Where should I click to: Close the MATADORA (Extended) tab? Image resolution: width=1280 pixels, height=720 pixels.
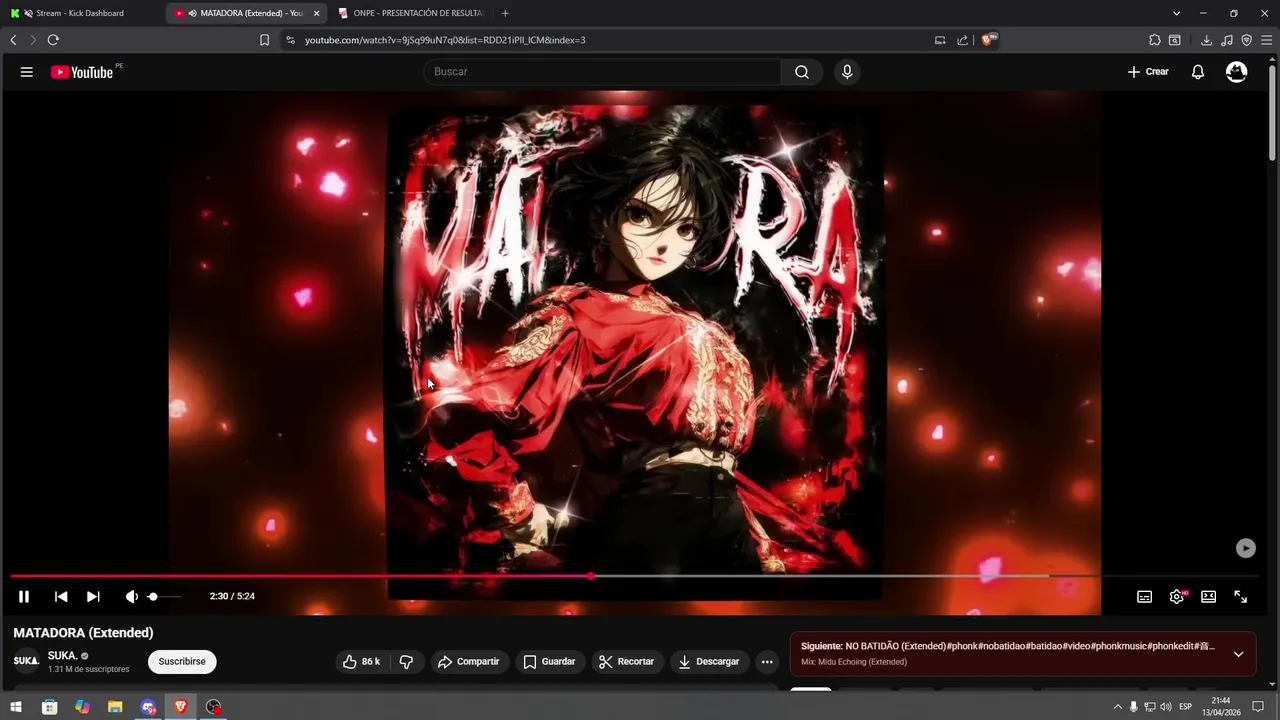coord(317,13)
